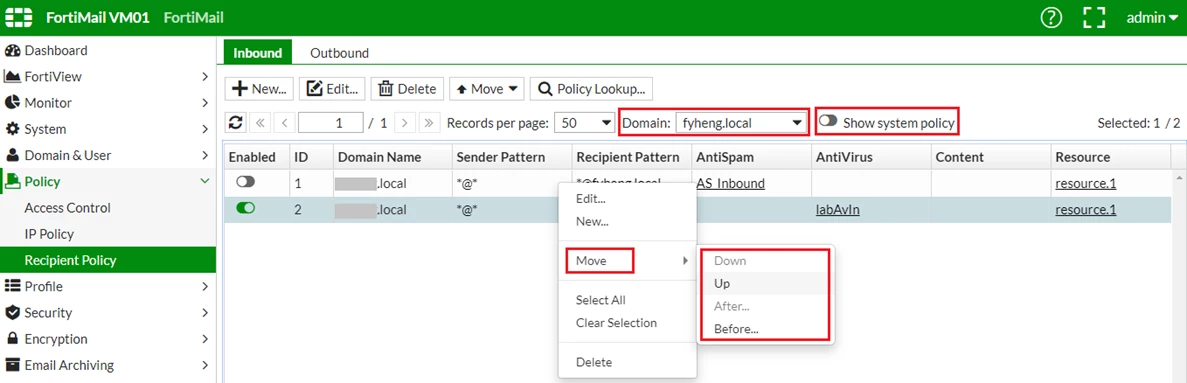The width and height of the screenshot is (1187, 383).
Task: Open the help question mark icon
Action: 1051,17
